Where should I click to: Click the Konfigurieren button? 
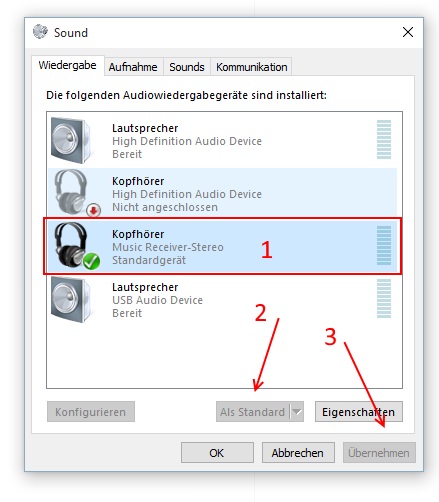91,412
